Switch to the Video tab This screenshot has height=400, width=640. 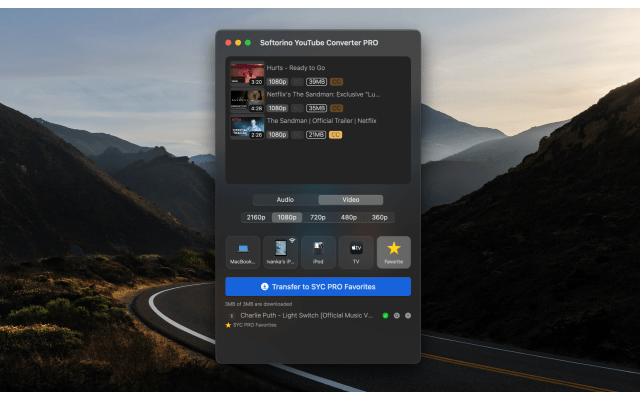tap(351, 200)
